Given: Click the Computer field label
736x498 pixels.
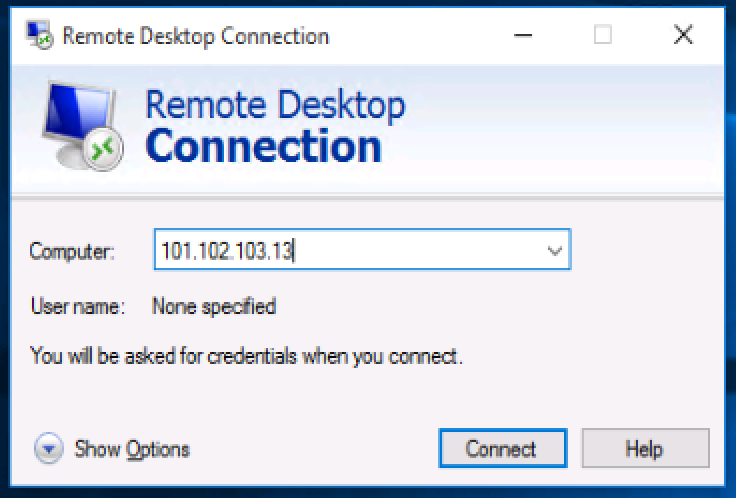Looking at the screenshot, I should tap(73, 252).
